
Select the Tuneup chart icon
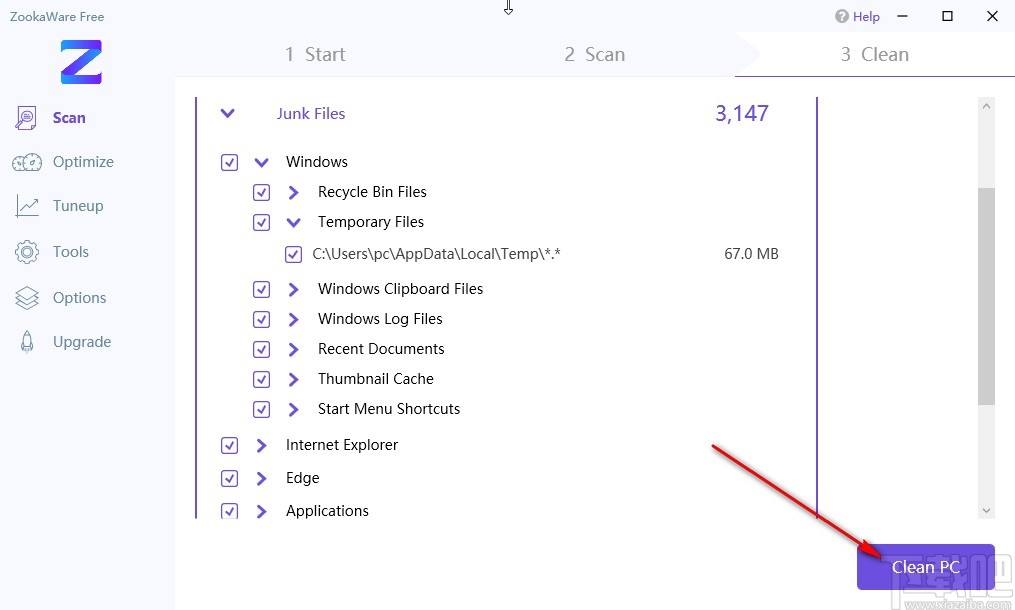27,206
